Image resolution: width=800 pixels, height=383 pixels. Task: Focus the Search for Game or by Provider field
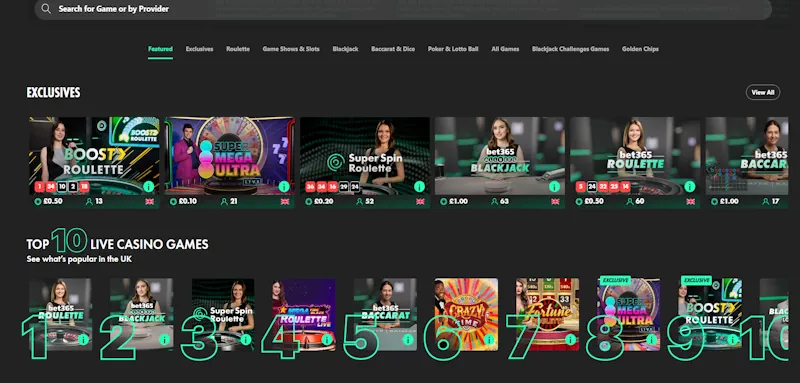[x=403, y=9]
